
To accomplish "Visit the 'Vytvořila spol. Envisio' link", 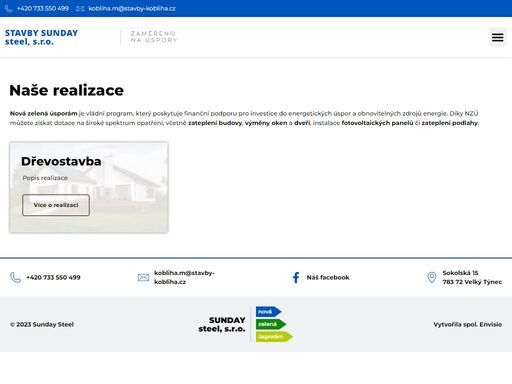I will coord(467,324).
